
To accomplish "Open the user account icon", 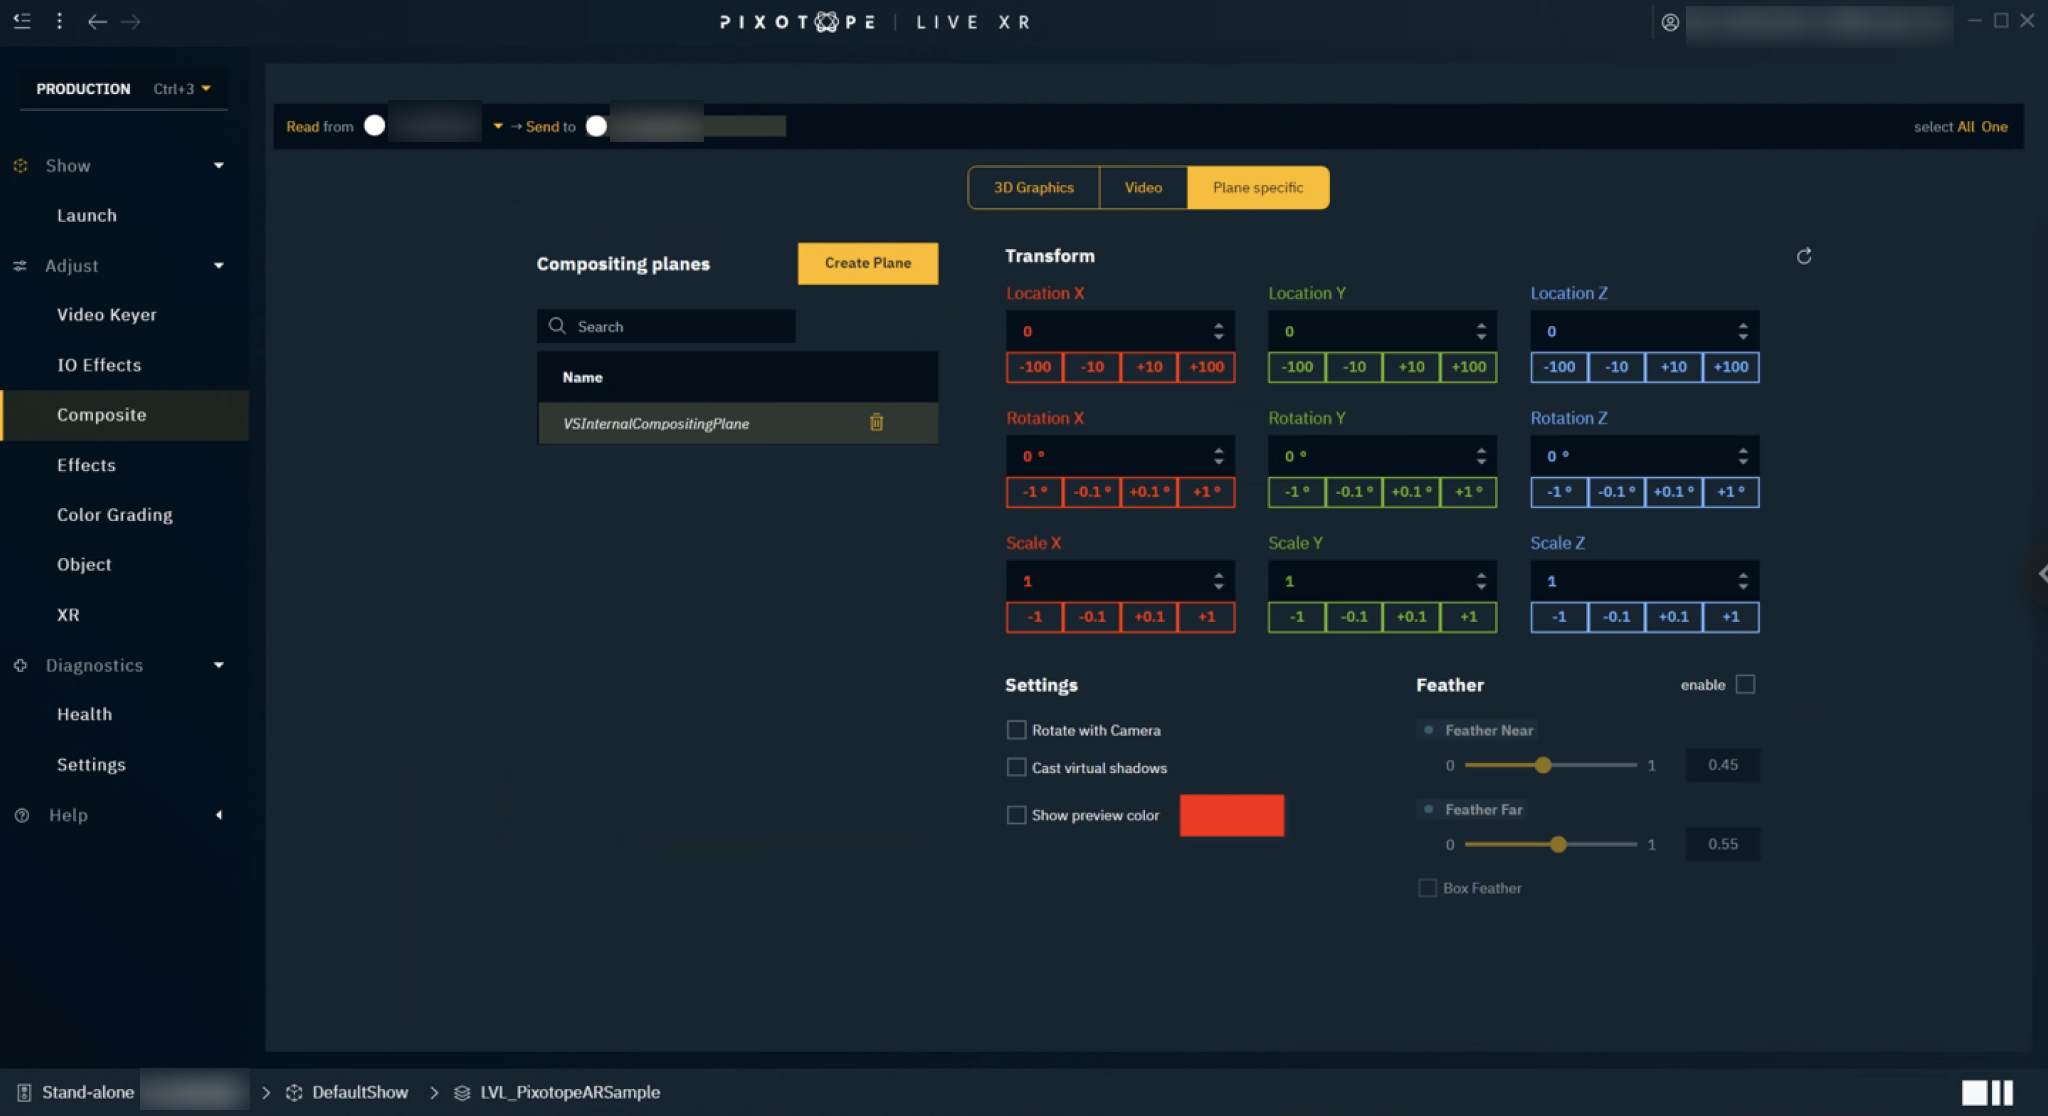I will pyautogui.click(x=1670, y=22).
